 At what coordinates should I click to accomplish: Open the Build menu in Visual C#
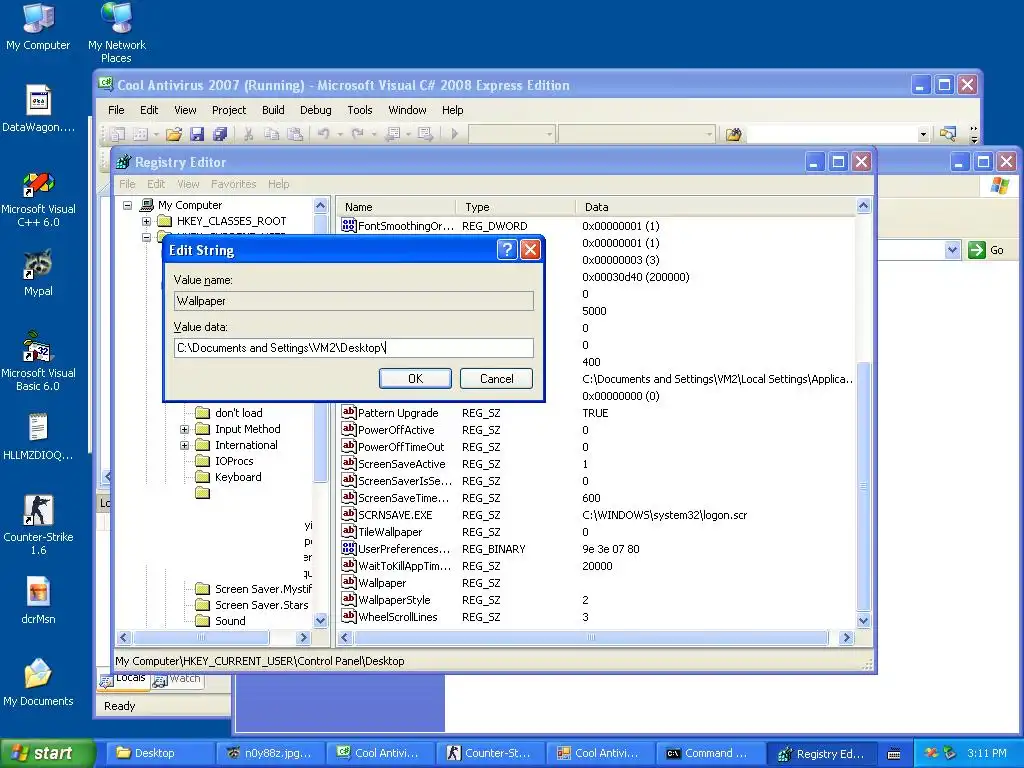pos(273,110)
